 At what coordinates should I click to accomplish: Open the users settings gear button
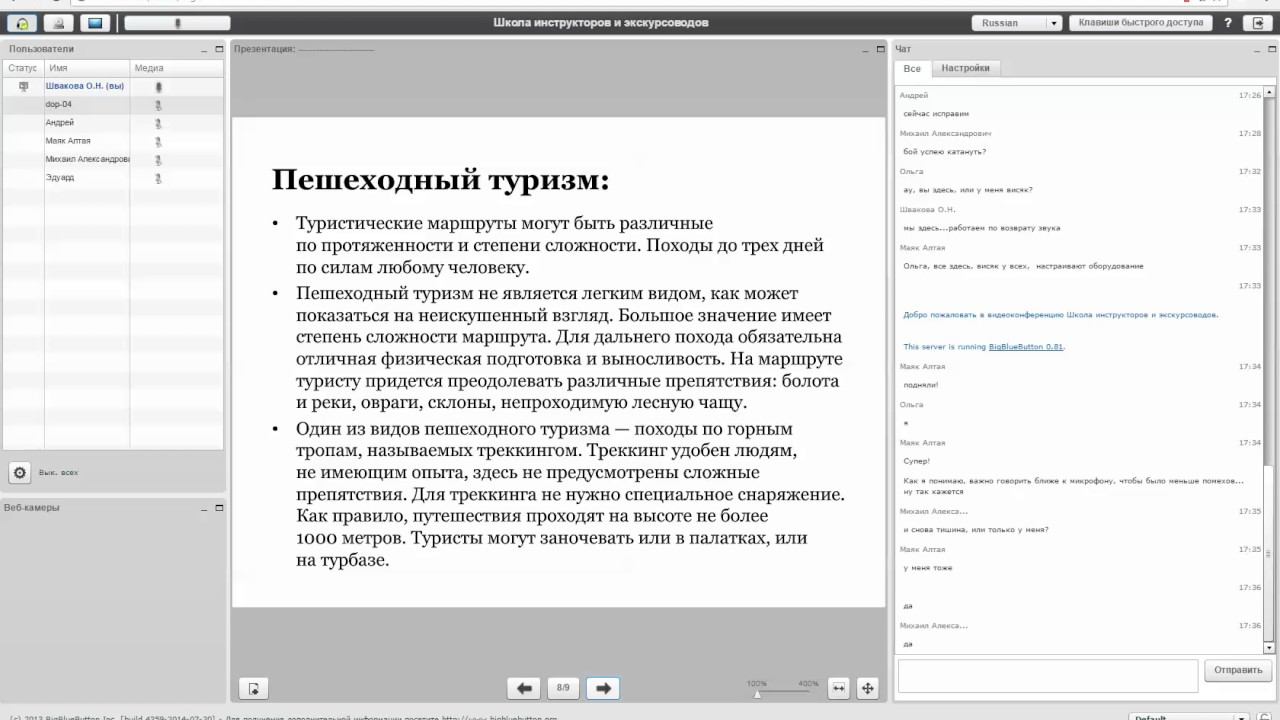point(19,472)
